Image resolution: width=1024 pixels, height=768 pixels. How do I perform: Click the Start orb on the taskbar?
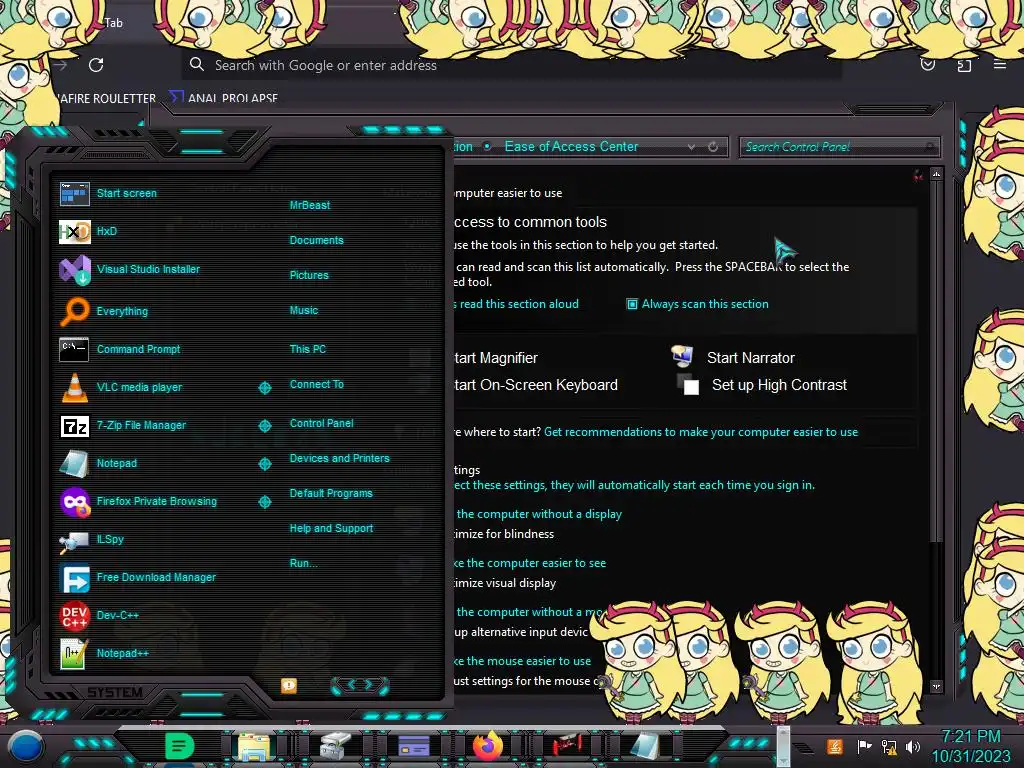click(26, 746)
